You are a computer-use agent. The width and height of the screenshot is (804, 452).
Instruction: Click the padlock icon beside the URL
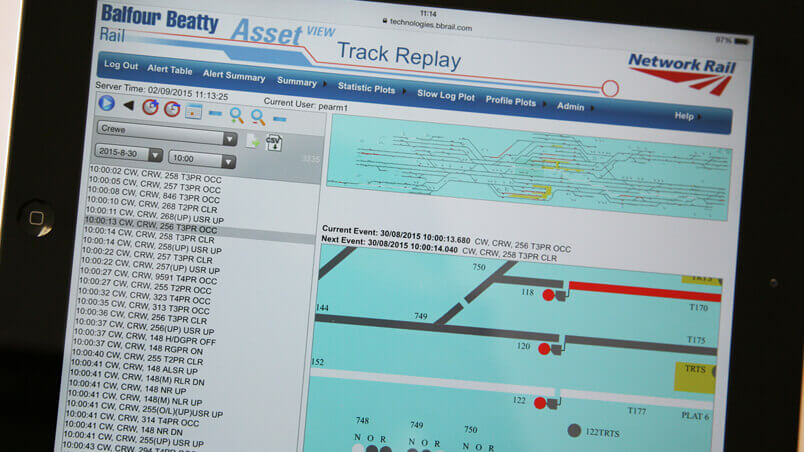[x=385, y=20]
